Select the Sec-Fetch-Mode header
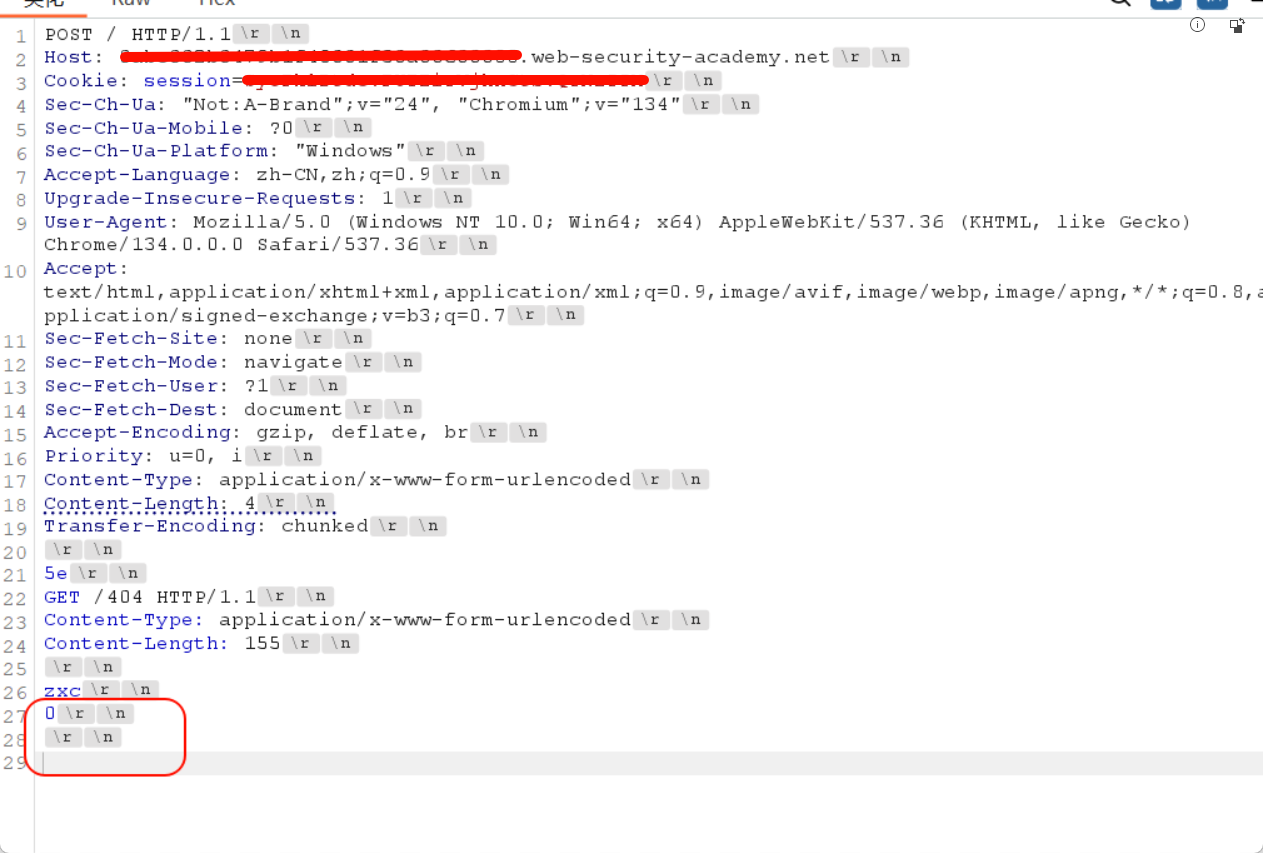This screenshot has width=1263, height=853. 136,362
